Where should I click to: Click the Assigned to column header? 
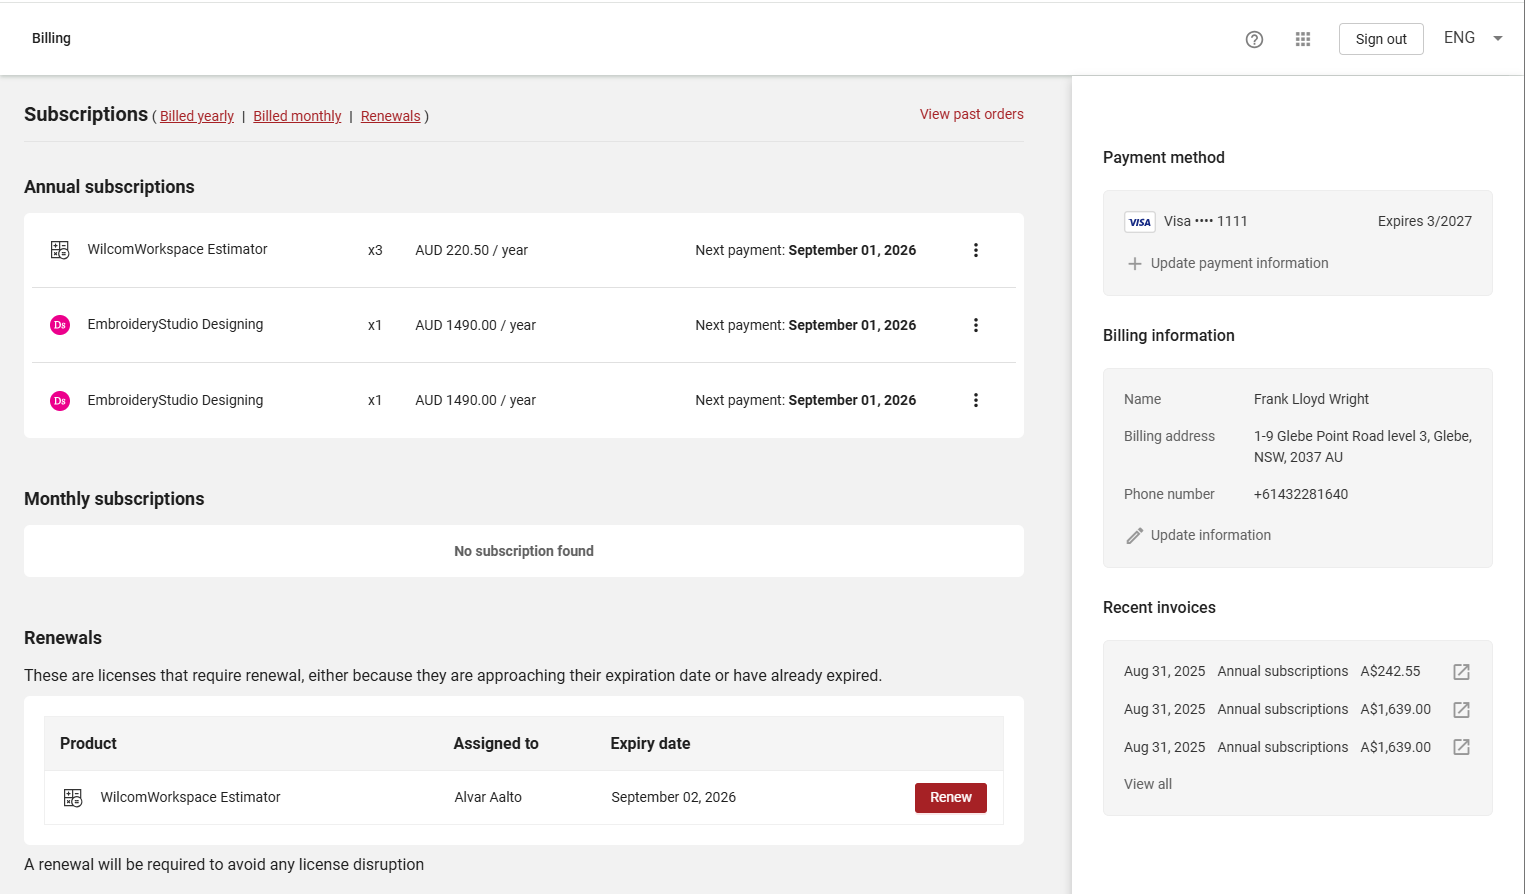tap(496, 743)
